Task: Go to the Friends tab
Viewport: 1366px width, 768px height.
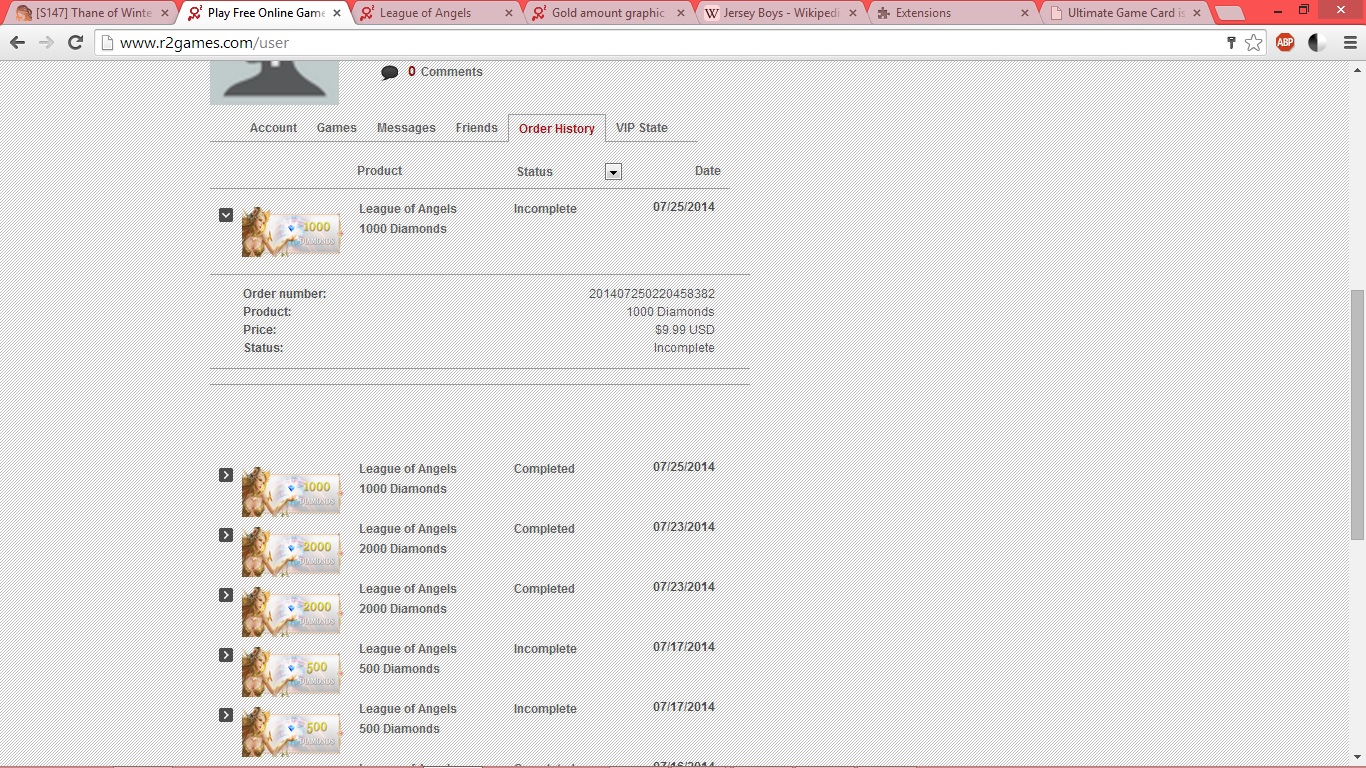Action: (x=476, y=128)
